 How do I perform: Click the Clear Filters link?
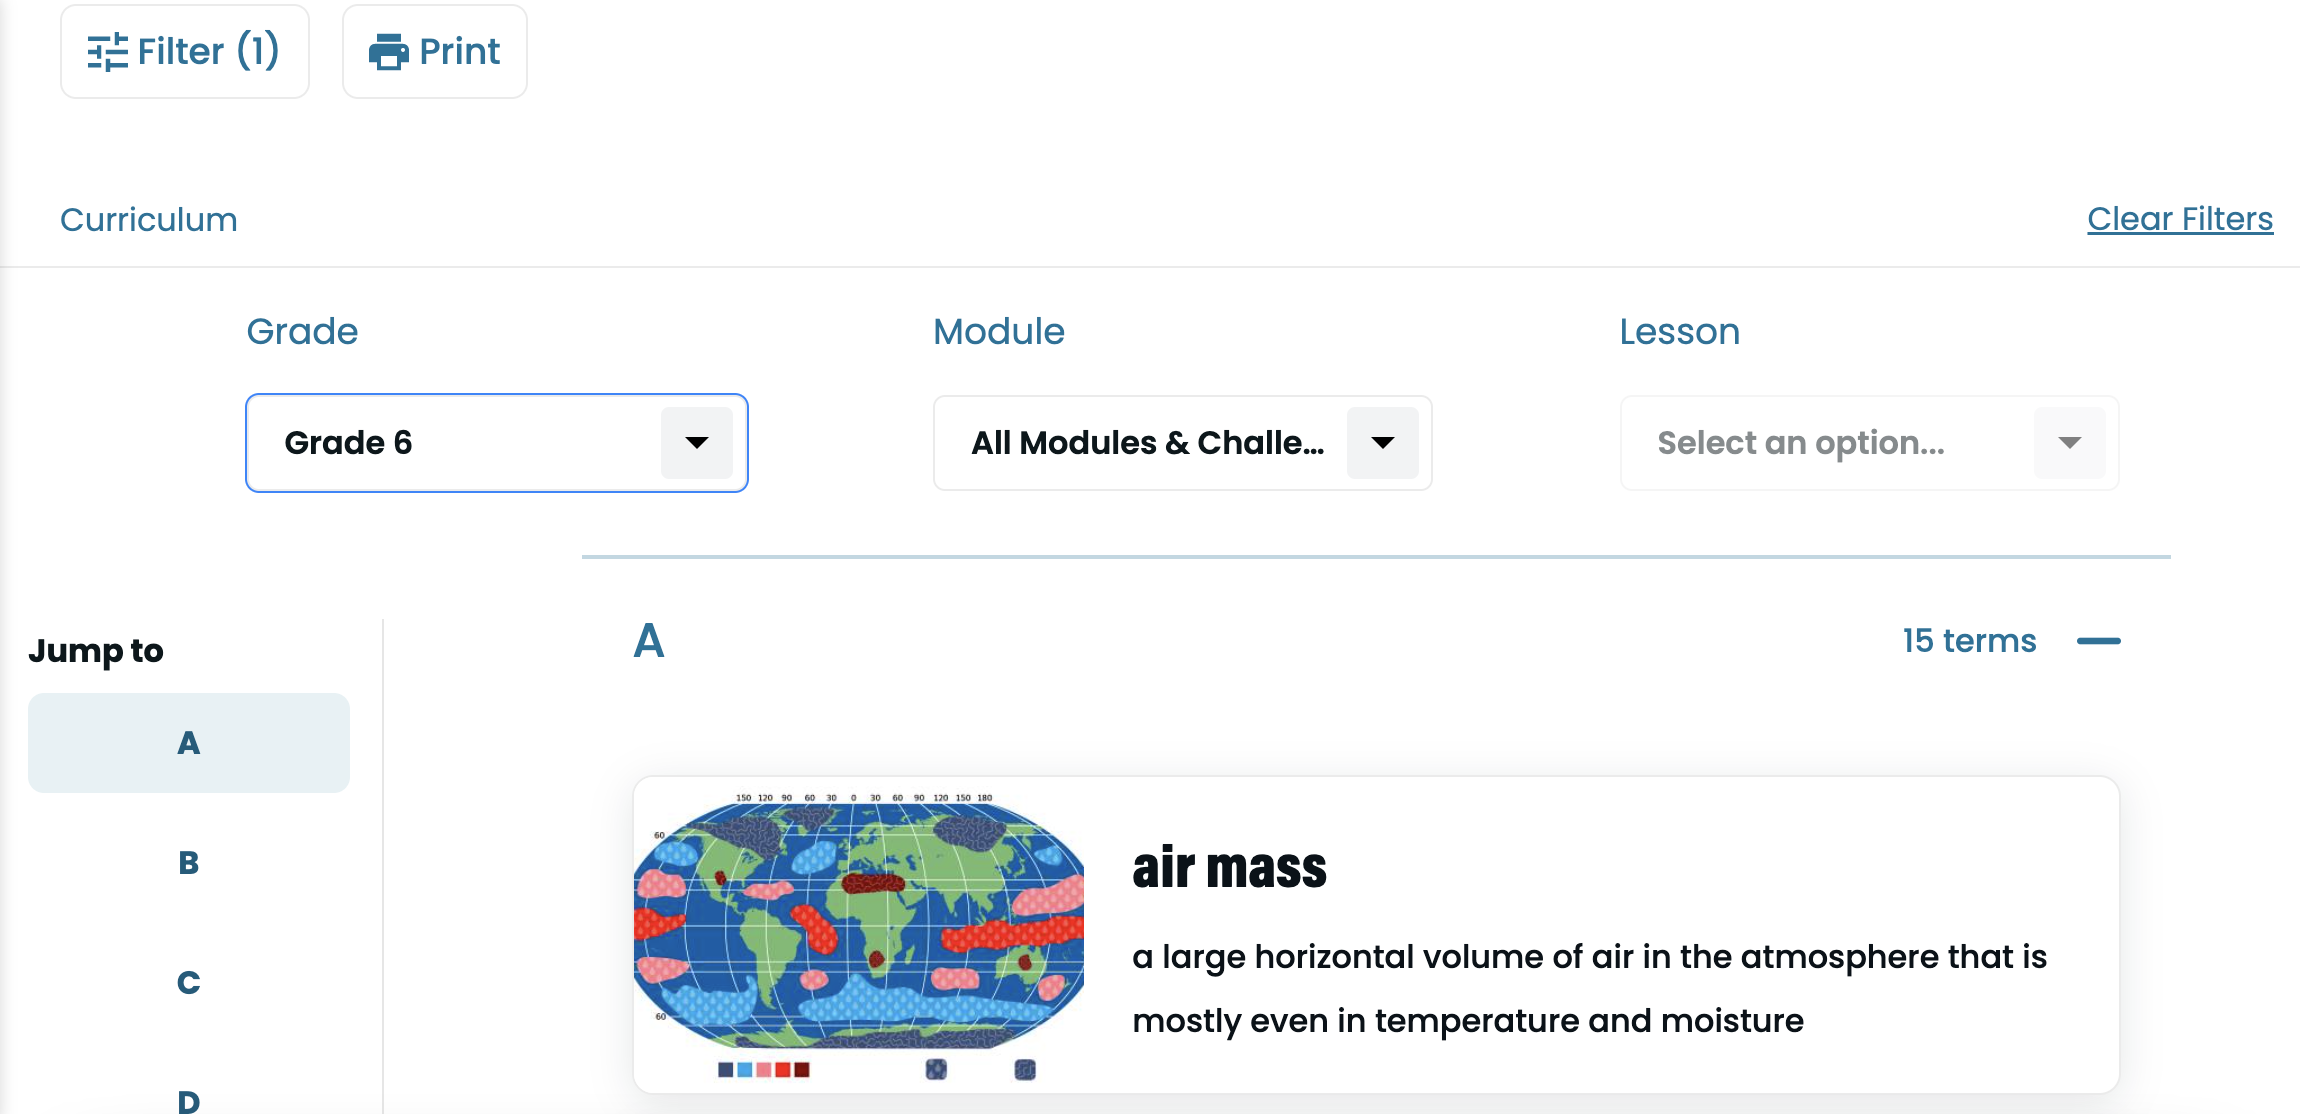(2180, 219)
